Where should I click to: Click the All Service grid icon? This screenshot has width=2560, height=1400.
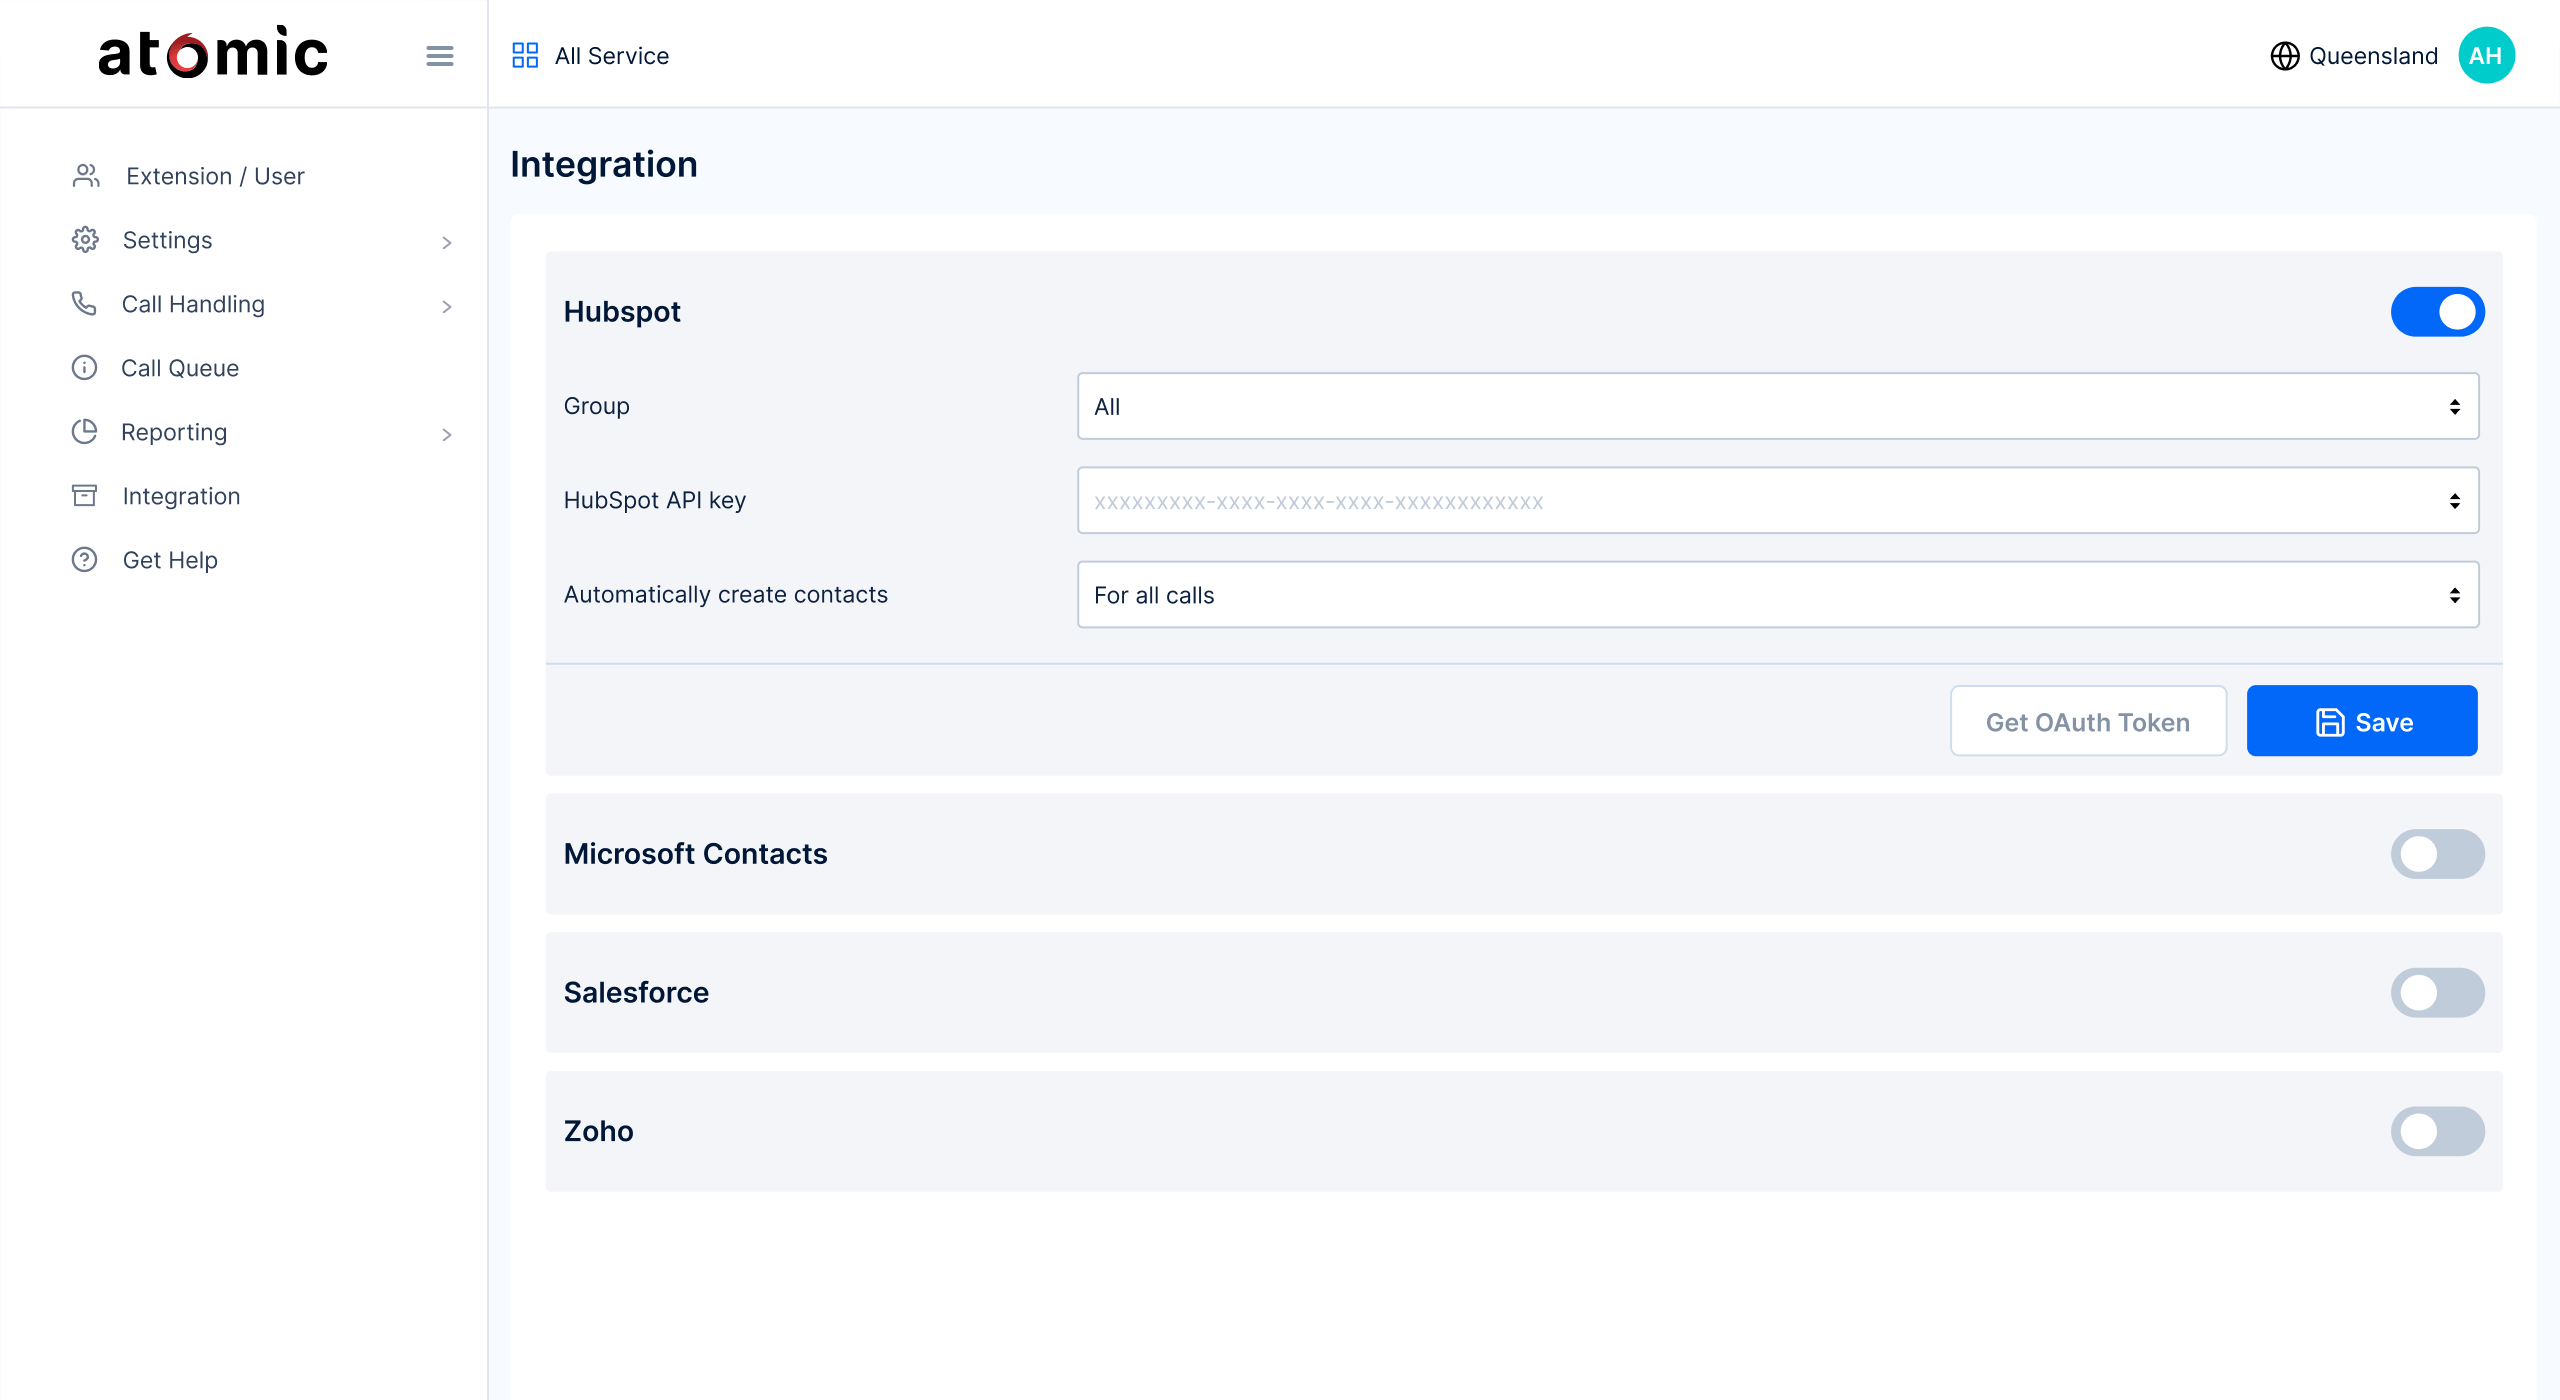pos(525,56)
